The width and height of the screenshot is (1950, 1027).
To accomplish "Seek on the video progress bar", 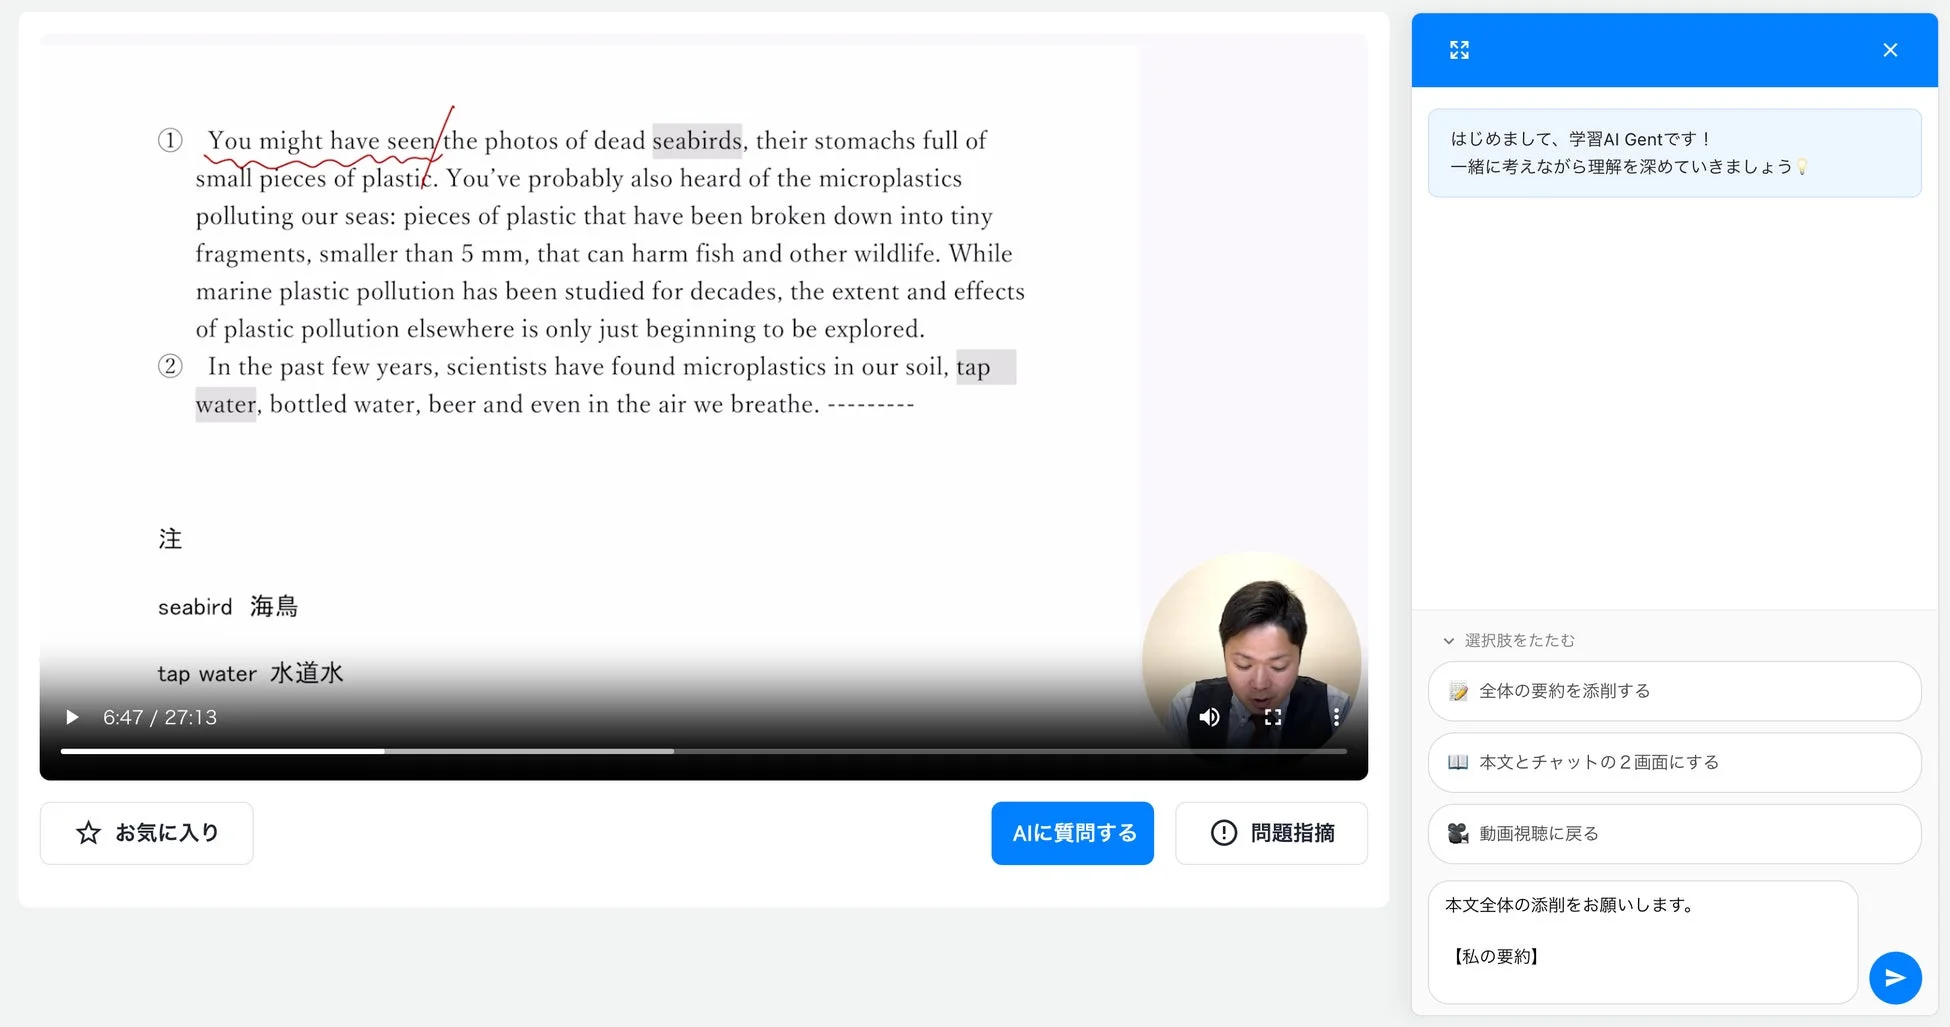I will click(704, 751).
